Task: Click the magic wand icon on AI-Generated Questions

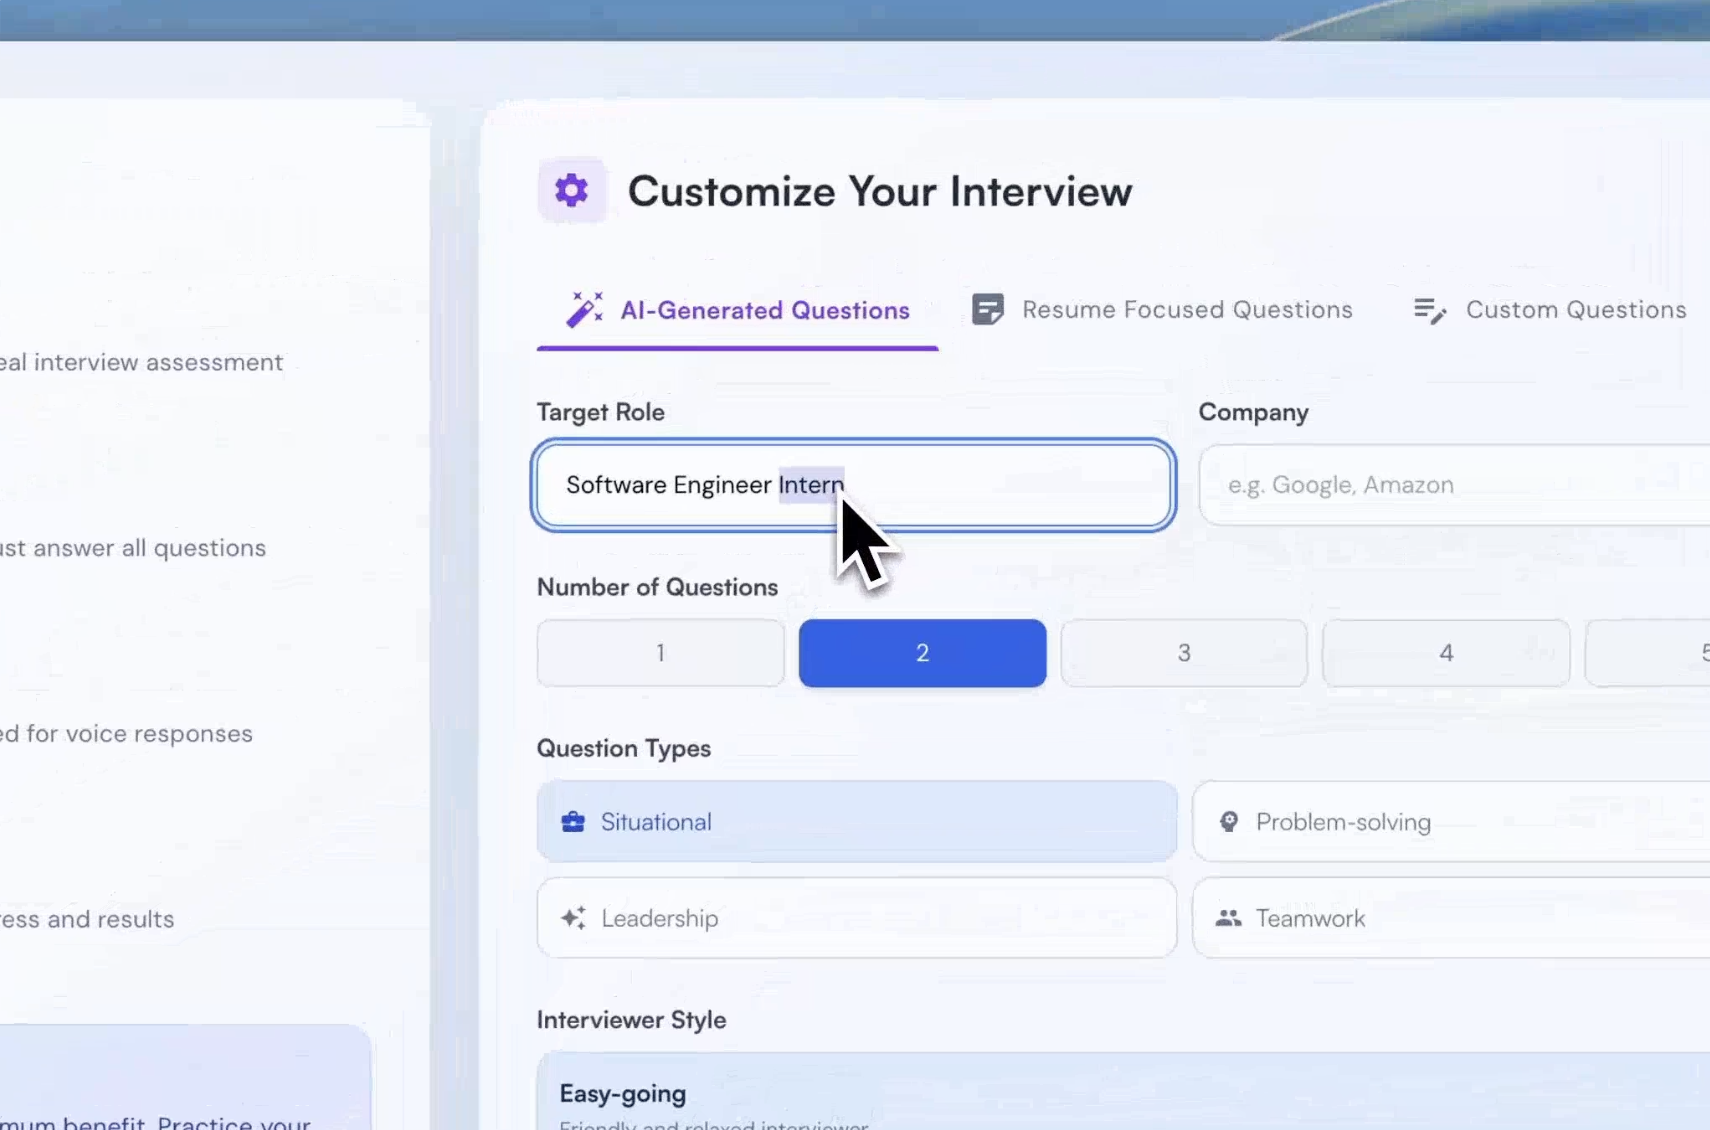Action: coord(584,309)
